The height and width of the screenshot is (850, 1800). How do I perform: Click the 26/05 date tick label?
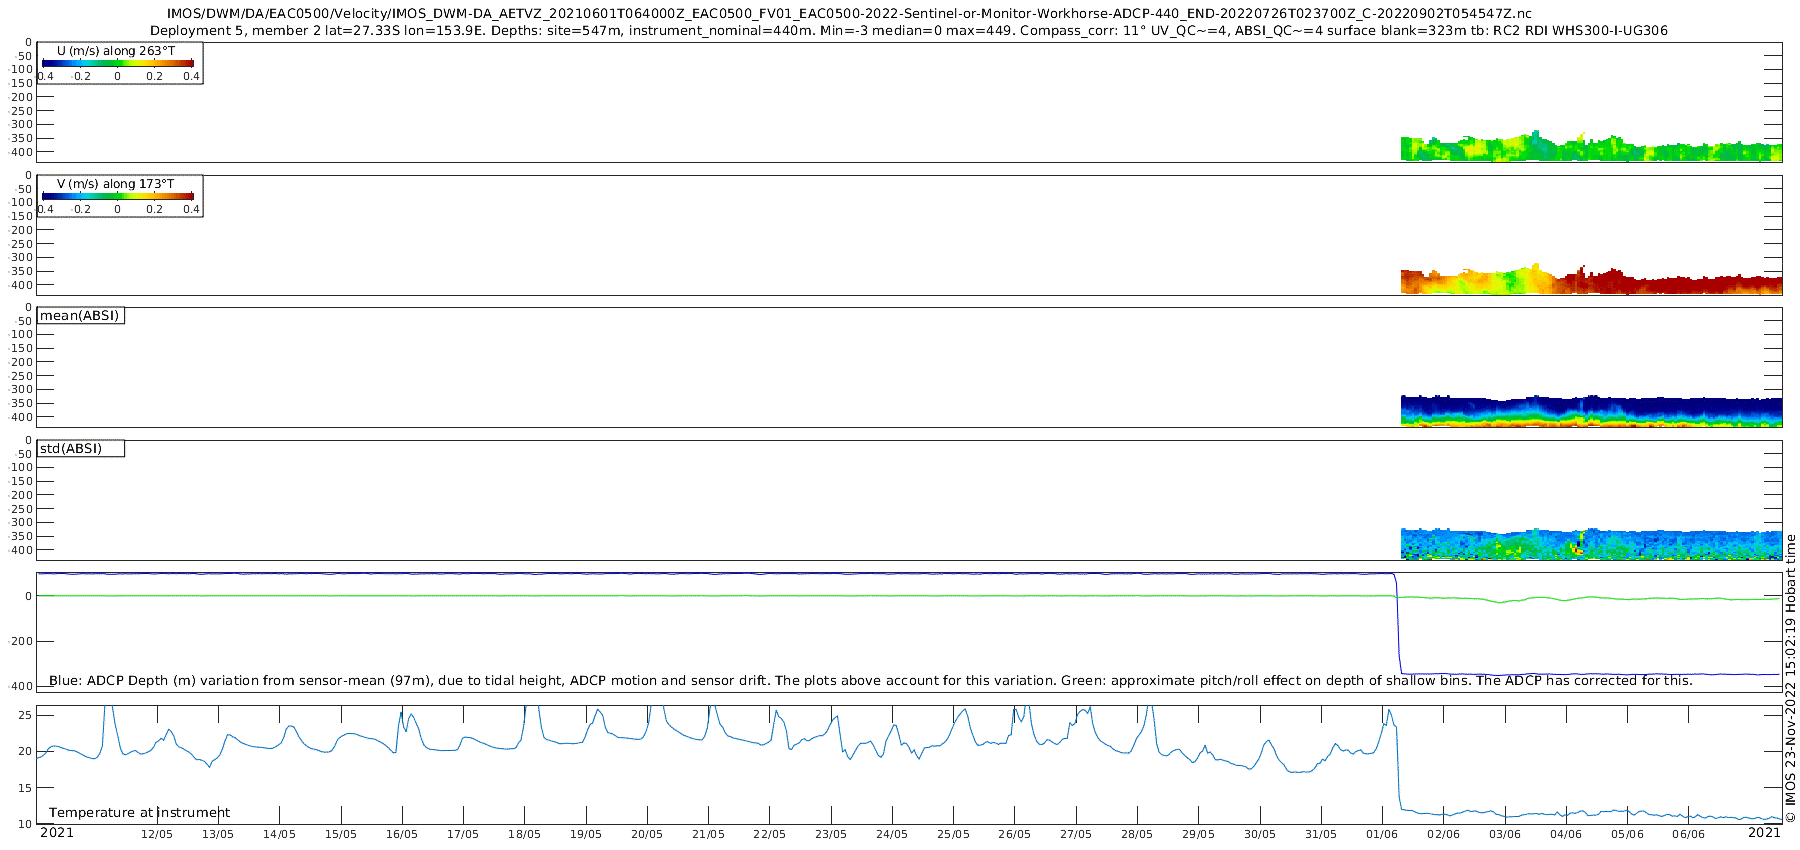pyautogui.click(x=1014, y=834)
